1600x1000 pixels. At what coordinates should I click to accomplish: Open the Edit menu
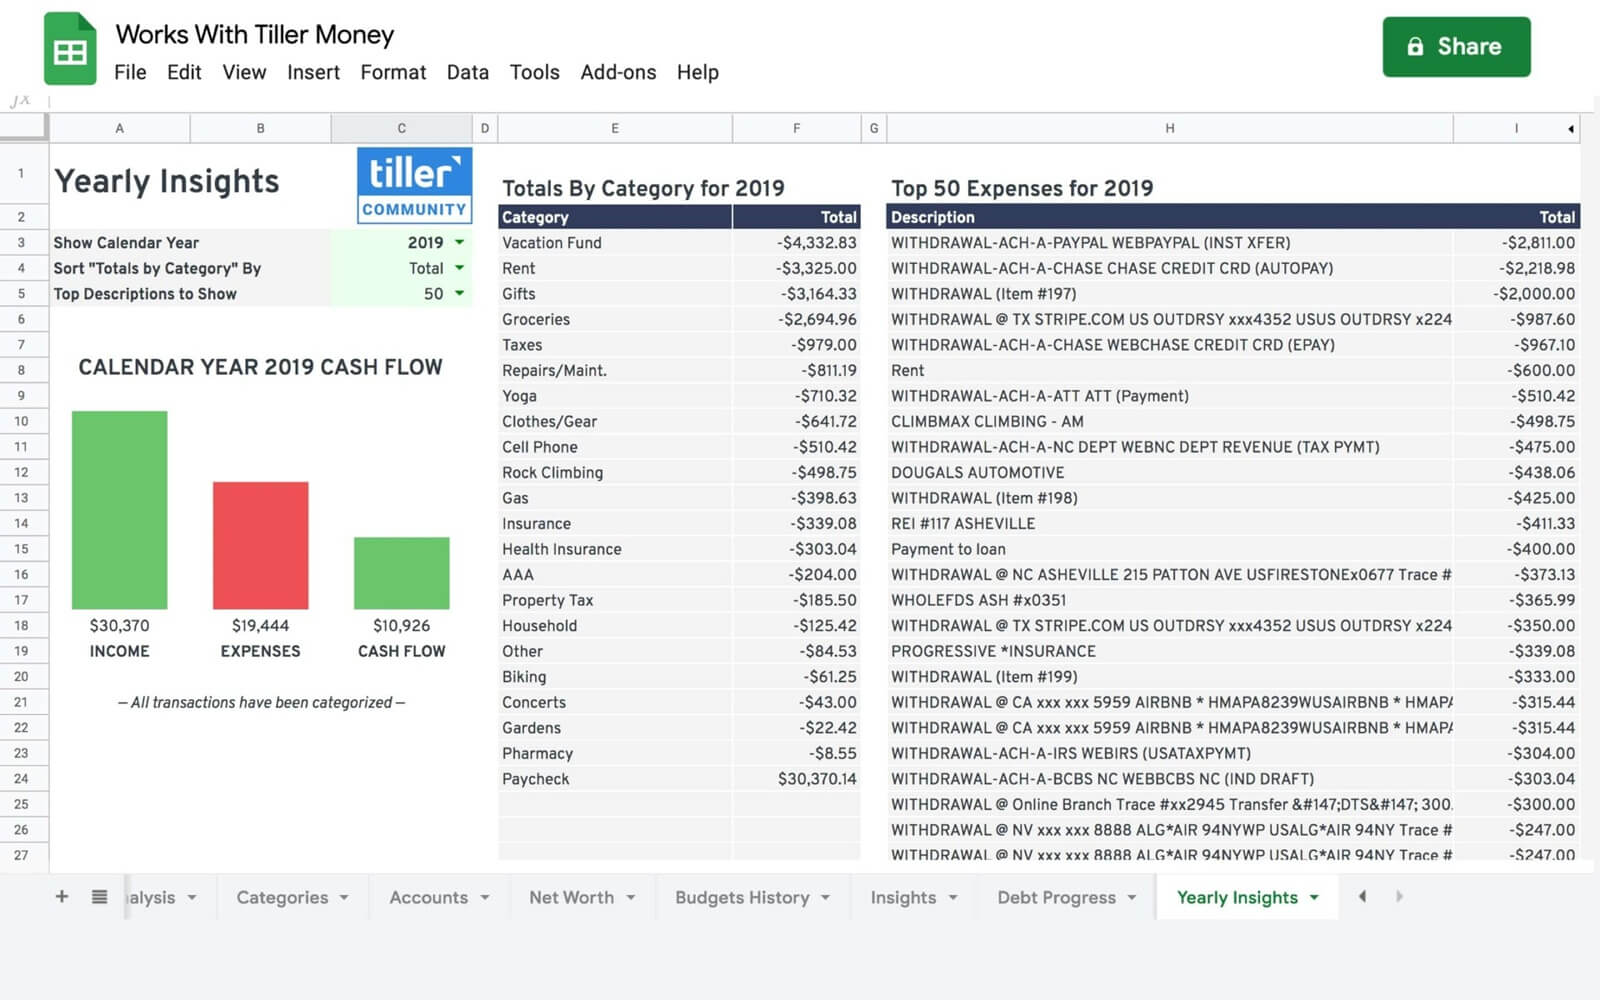coord(184,72)
